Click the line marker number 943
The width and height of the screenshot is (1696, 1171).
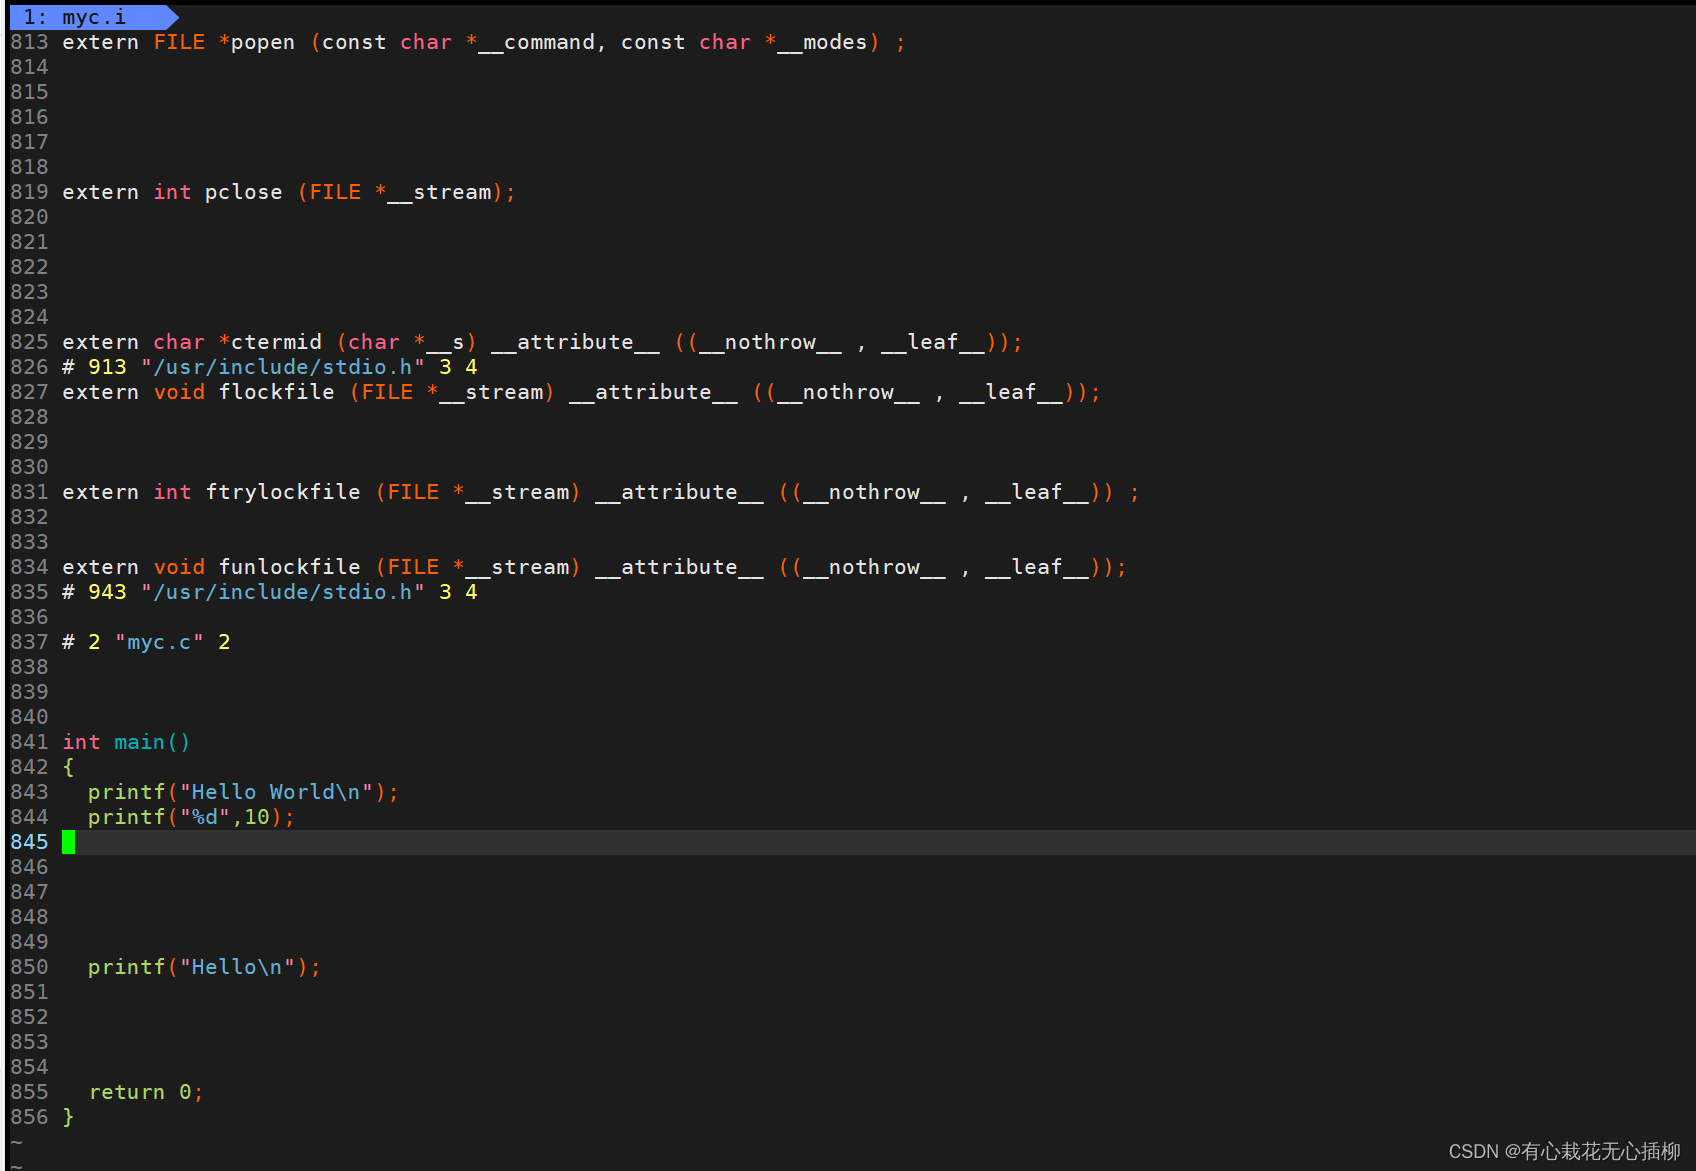point(107,592)
